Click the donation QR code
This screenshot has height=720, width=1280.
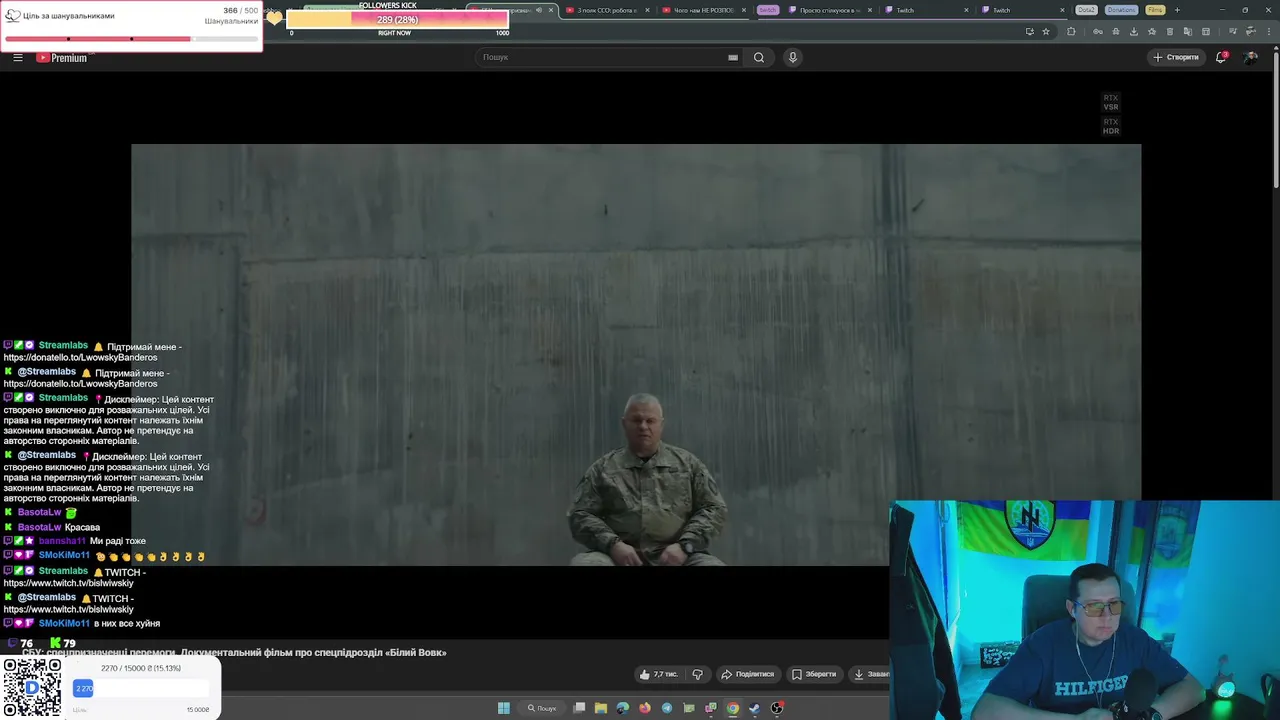point(32,687)
